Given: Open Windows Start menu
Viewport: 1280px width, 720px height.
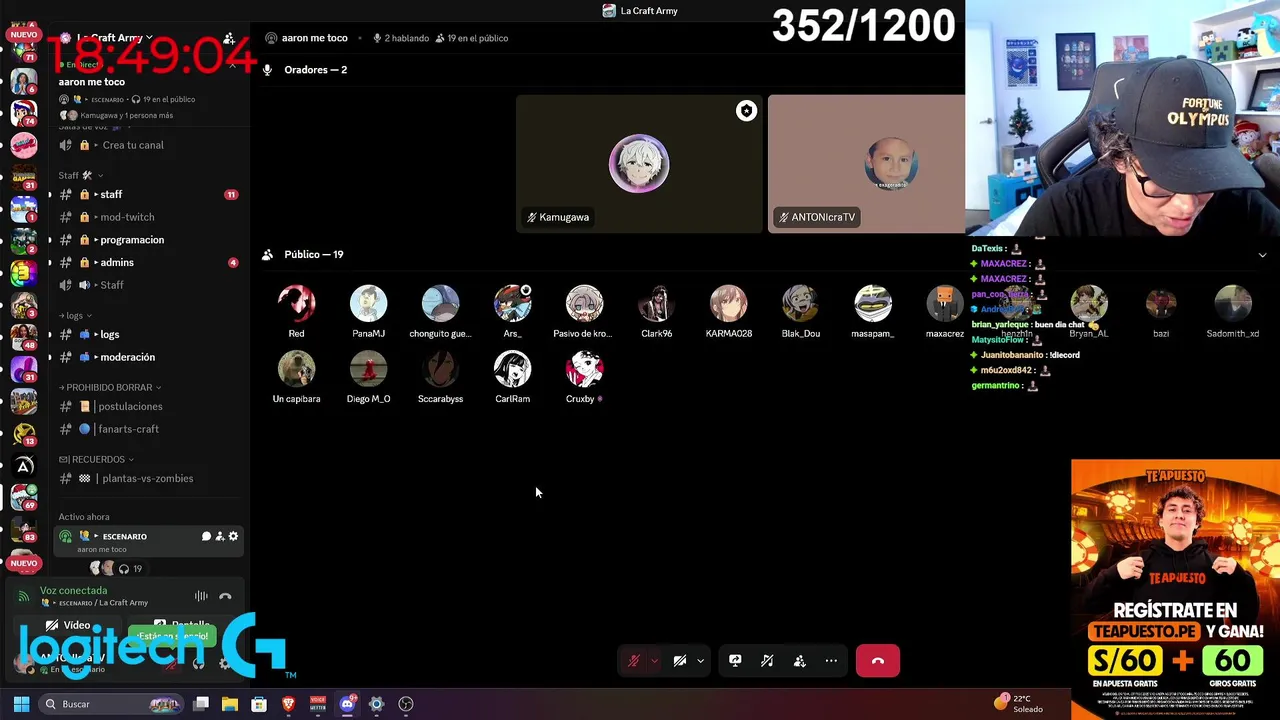Looking at the screenshot, I should click(x=21, y=704).
